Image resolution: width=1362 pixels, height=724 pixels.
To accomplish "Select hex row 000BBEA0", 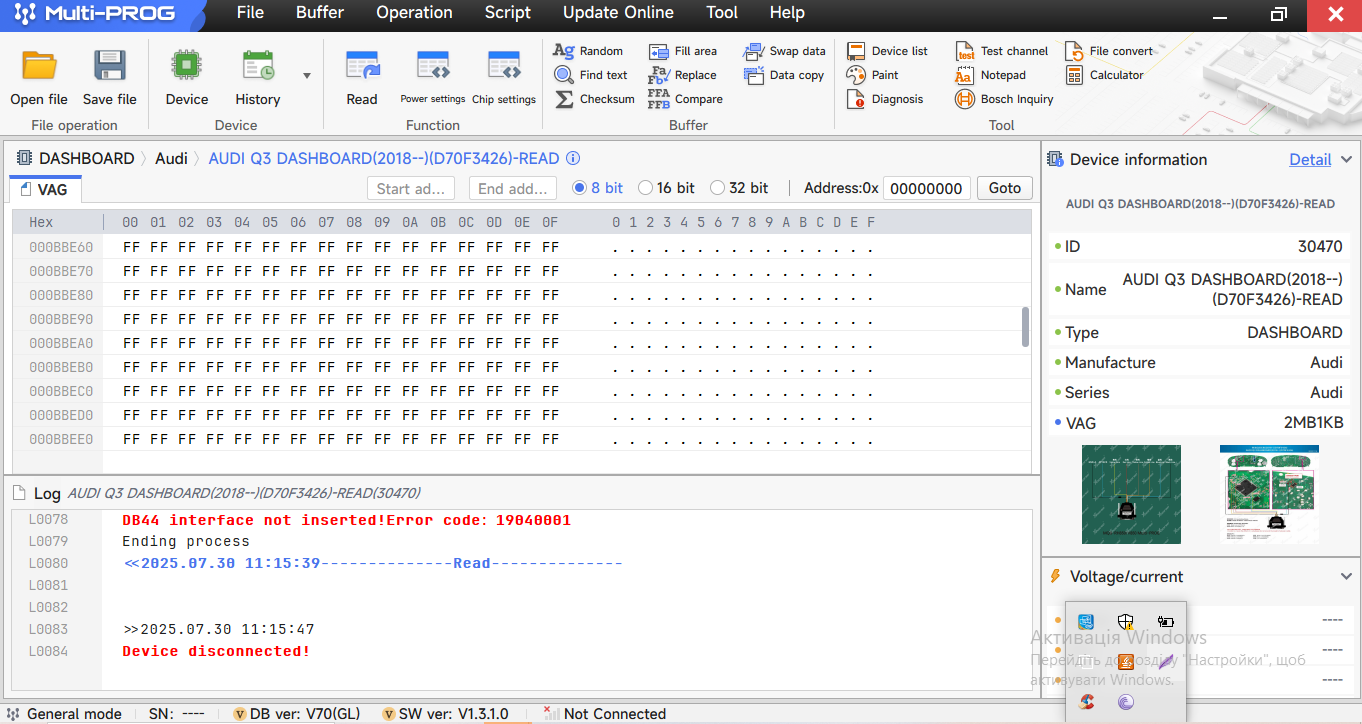I will coord(520,343).
